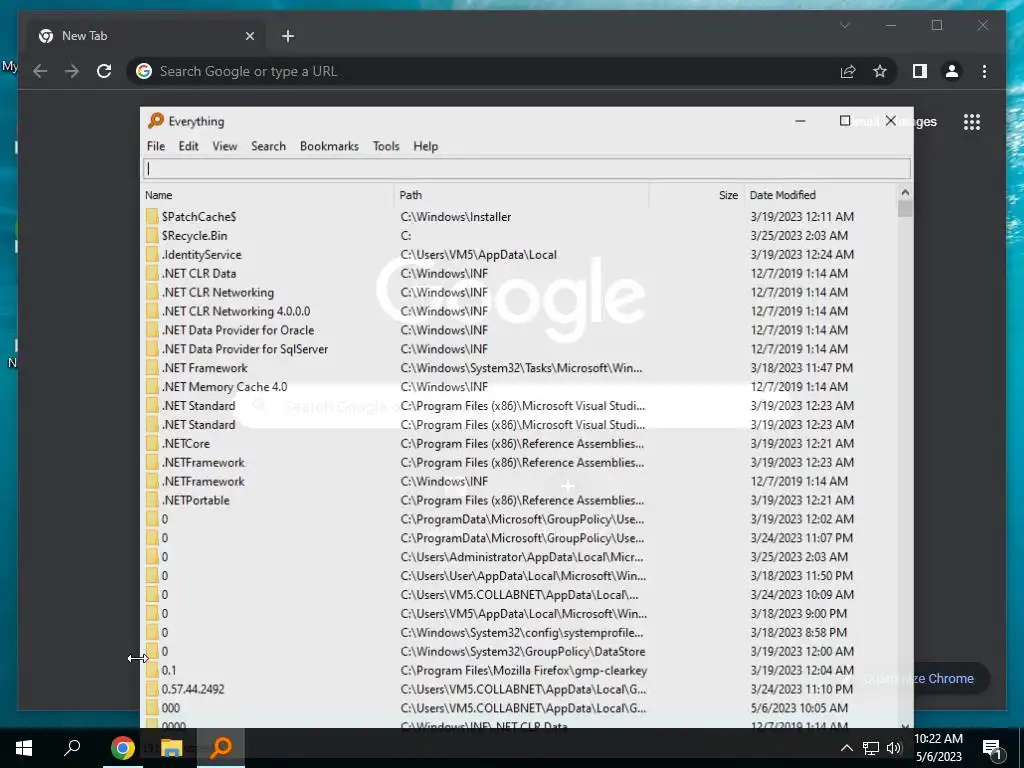Click Chrome forward arrow

point(72,71)
